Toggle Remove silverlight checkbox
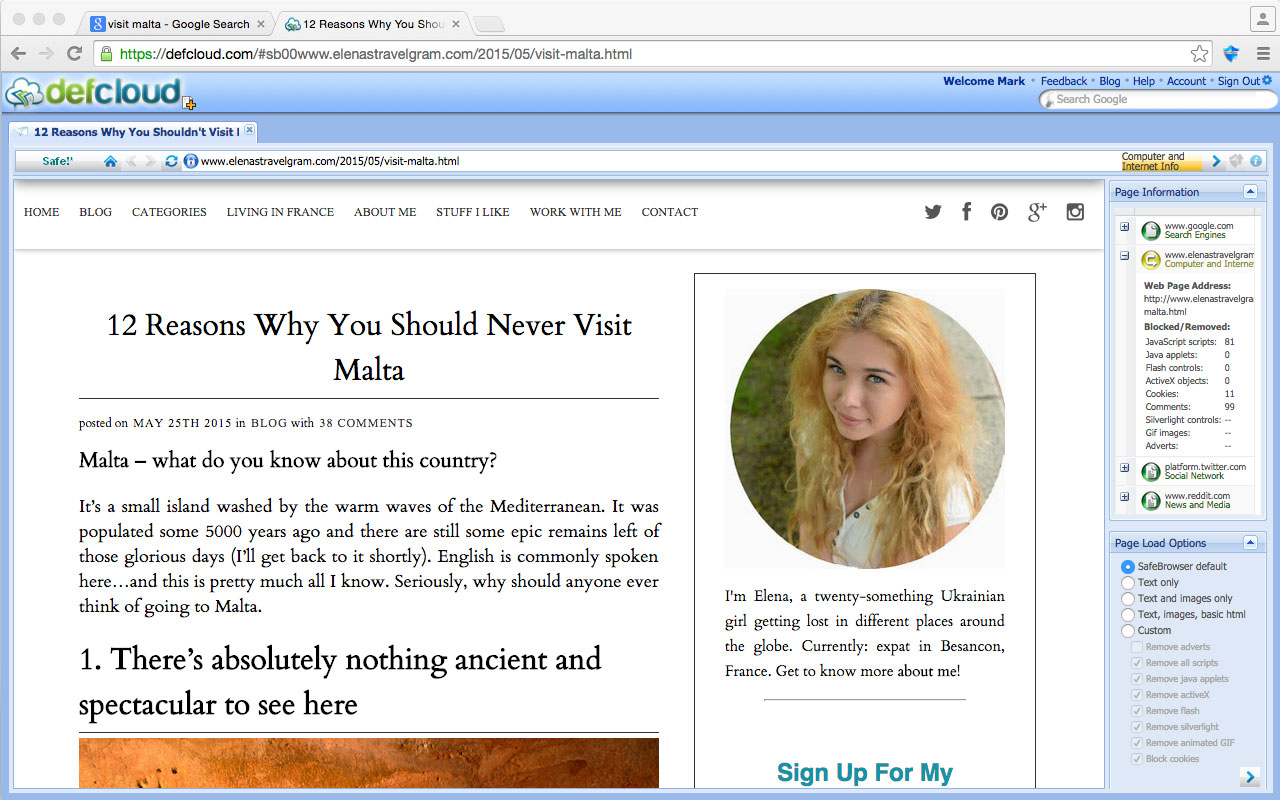Screen dimensions: 1280x800 pyautogui.click(x=1137, y=727)
